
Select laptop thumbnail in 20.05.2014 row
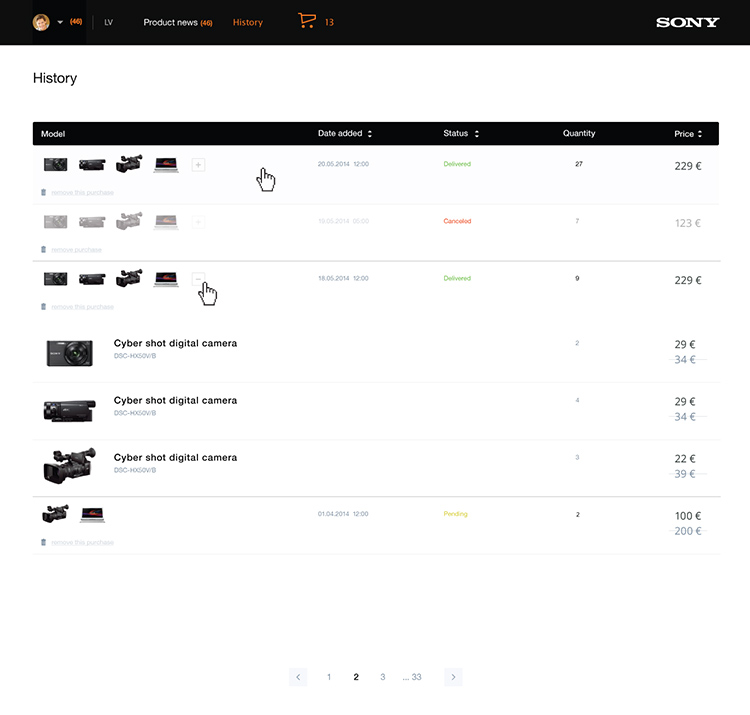click(x=166, y=165)
